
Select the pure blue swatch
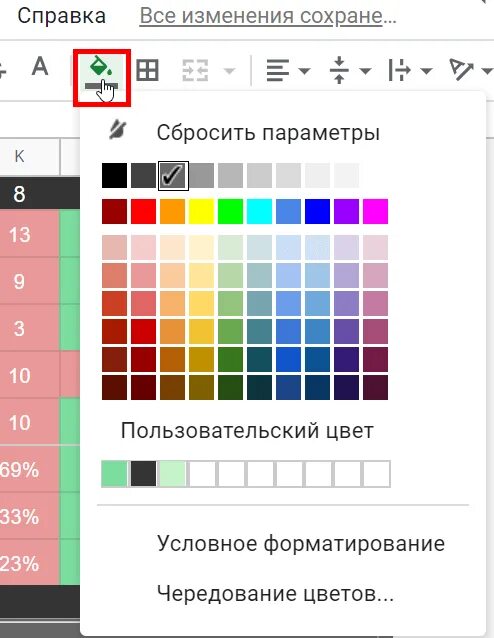317,211
